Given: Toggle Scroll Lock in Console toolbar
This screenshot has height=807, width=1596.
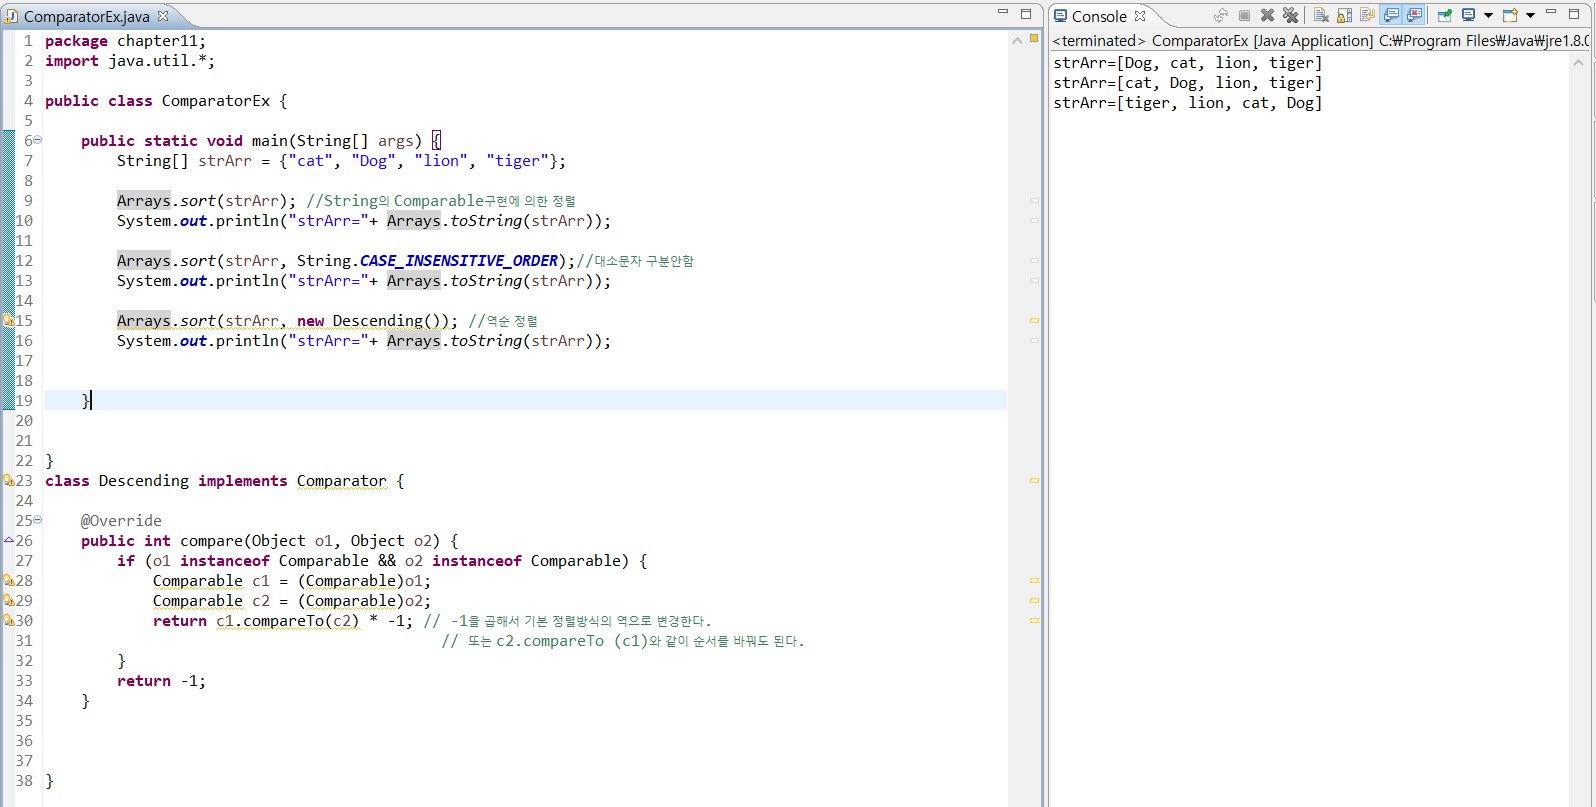Looking at the screenshot, I should coord(1344,15).
